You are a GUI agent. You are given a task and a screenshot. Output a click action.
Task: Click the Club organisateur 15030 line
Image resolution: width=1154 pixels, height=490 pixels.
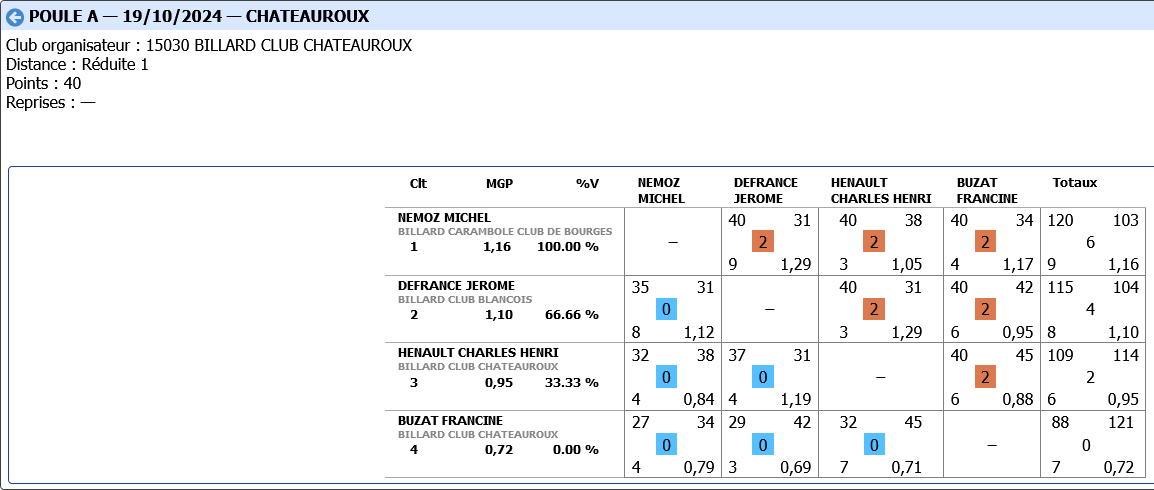point(209,46)
